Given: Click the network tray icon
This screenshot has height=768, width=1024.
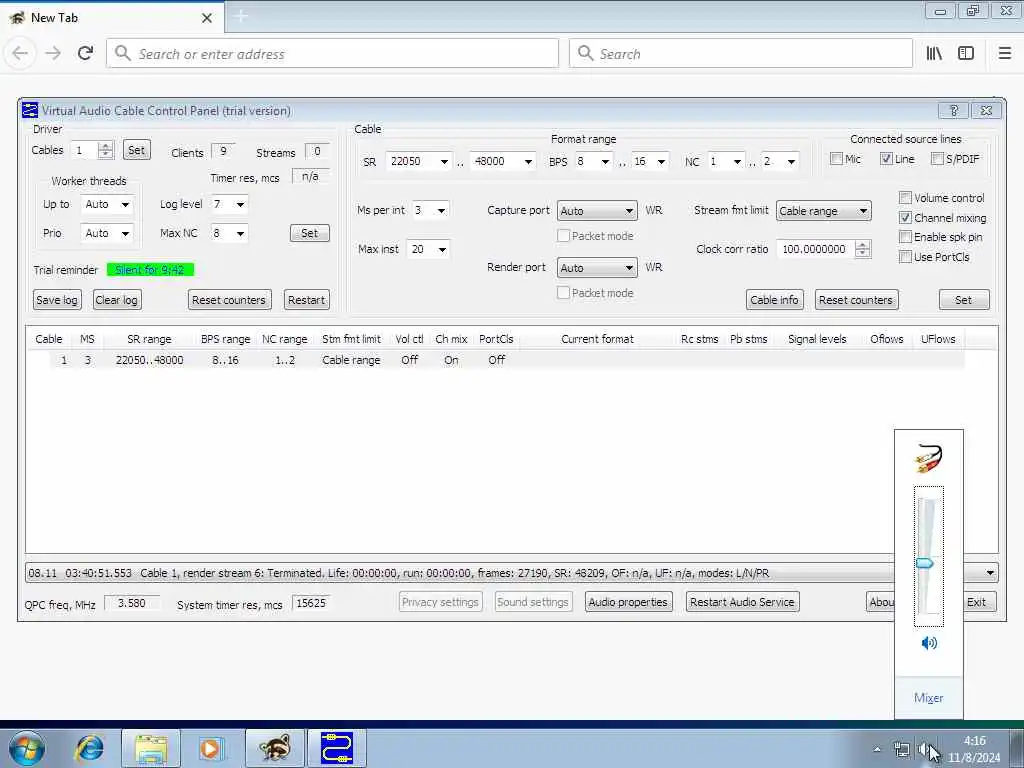Looking at the screenshot, I should (902, 750).
